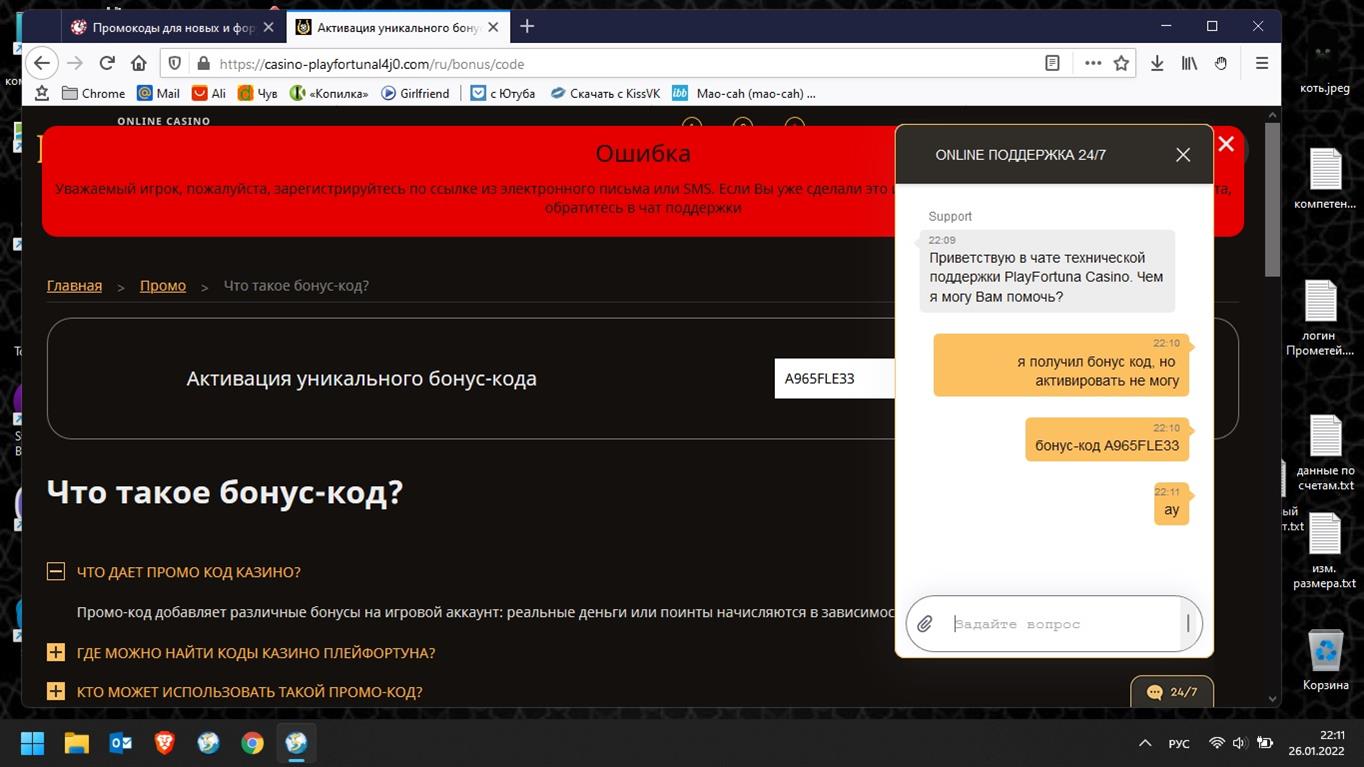This screenshot has height=767, width=1364.
Task: Open Chrome from the taskbar
Action: coord(252,743)
